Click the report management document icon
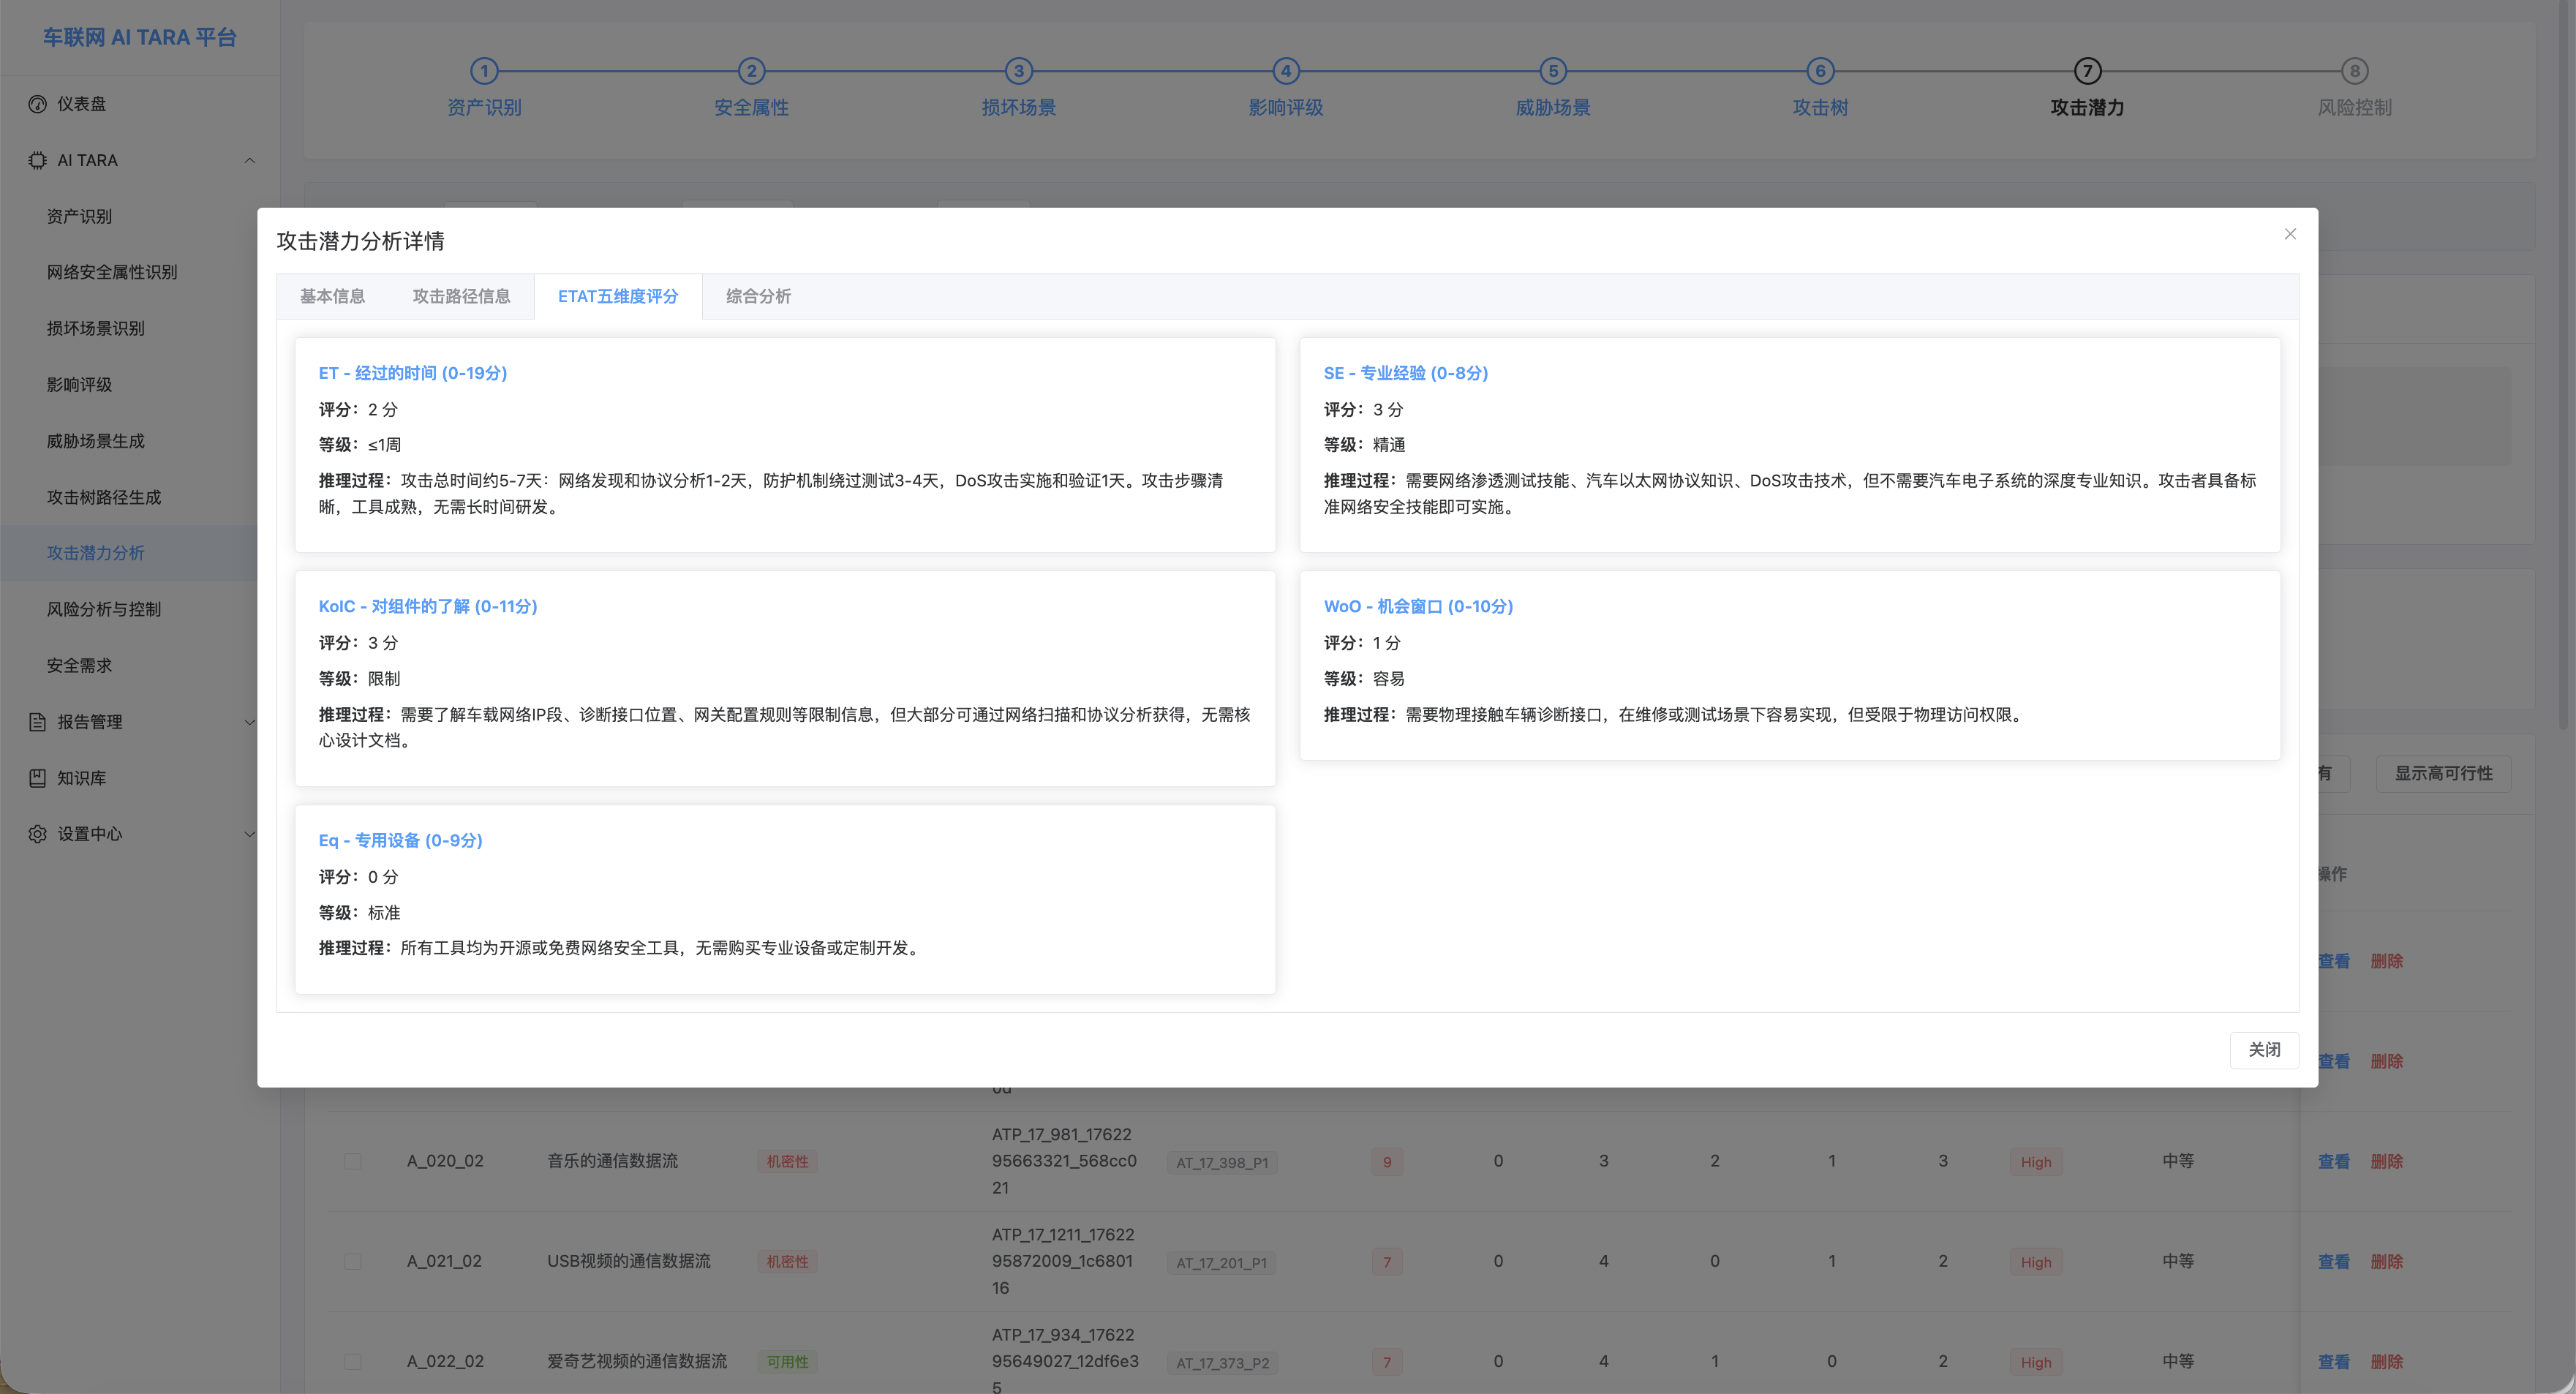Viewport: 2576px width, 1394px height. point(37,722)
